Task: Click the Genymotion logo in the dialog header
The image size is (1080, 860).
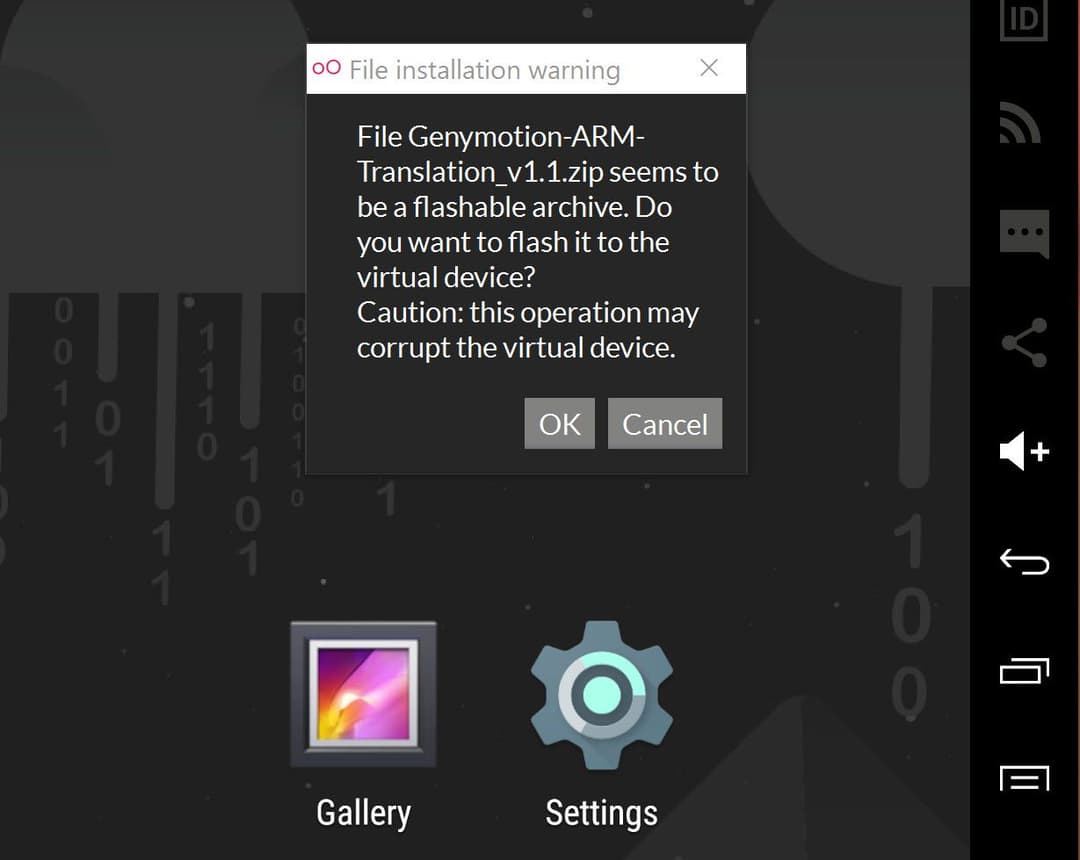Action: pos(325,68)
